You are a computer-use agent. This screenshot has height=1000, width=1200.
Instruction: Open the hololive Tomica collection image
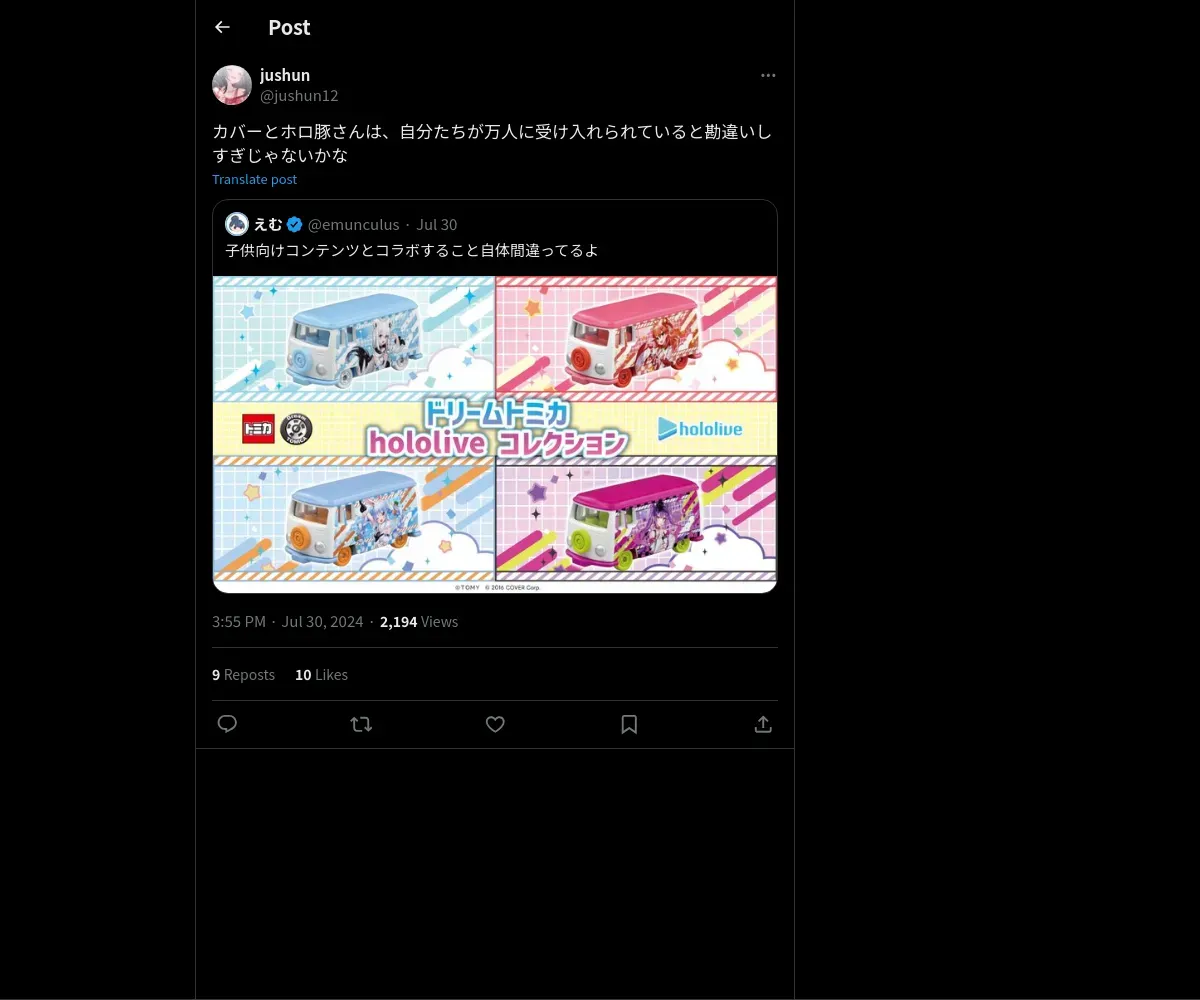click(495, 435)
